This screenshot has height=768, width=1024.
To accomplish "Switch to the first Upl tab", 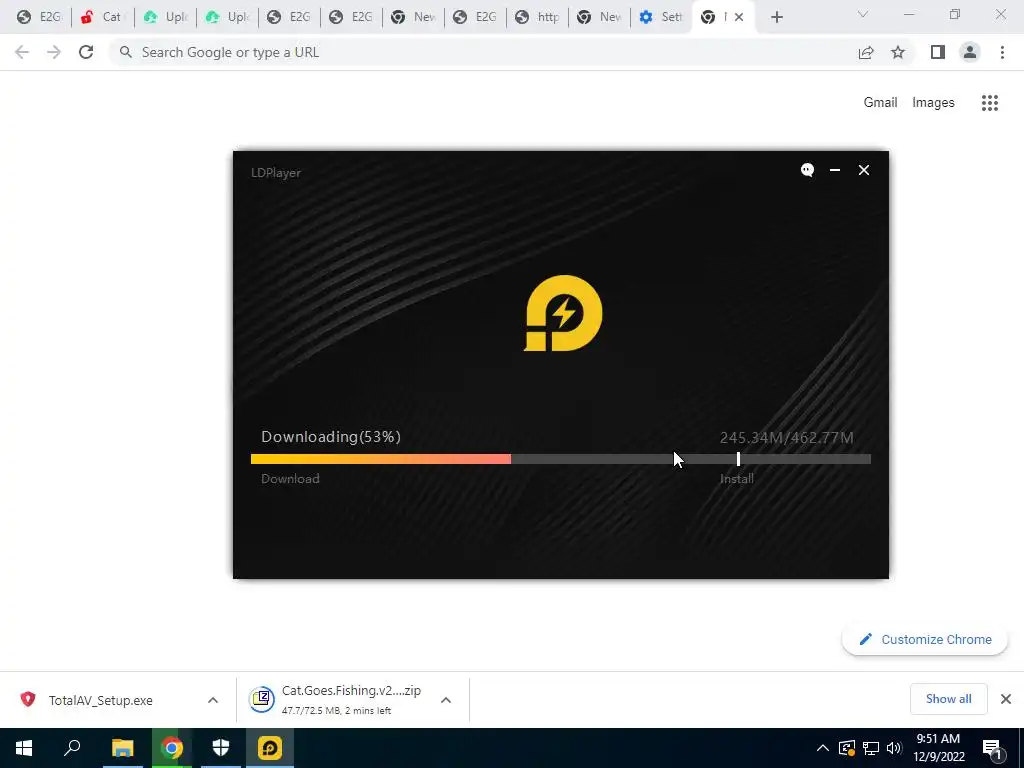I will click(165, 17).
